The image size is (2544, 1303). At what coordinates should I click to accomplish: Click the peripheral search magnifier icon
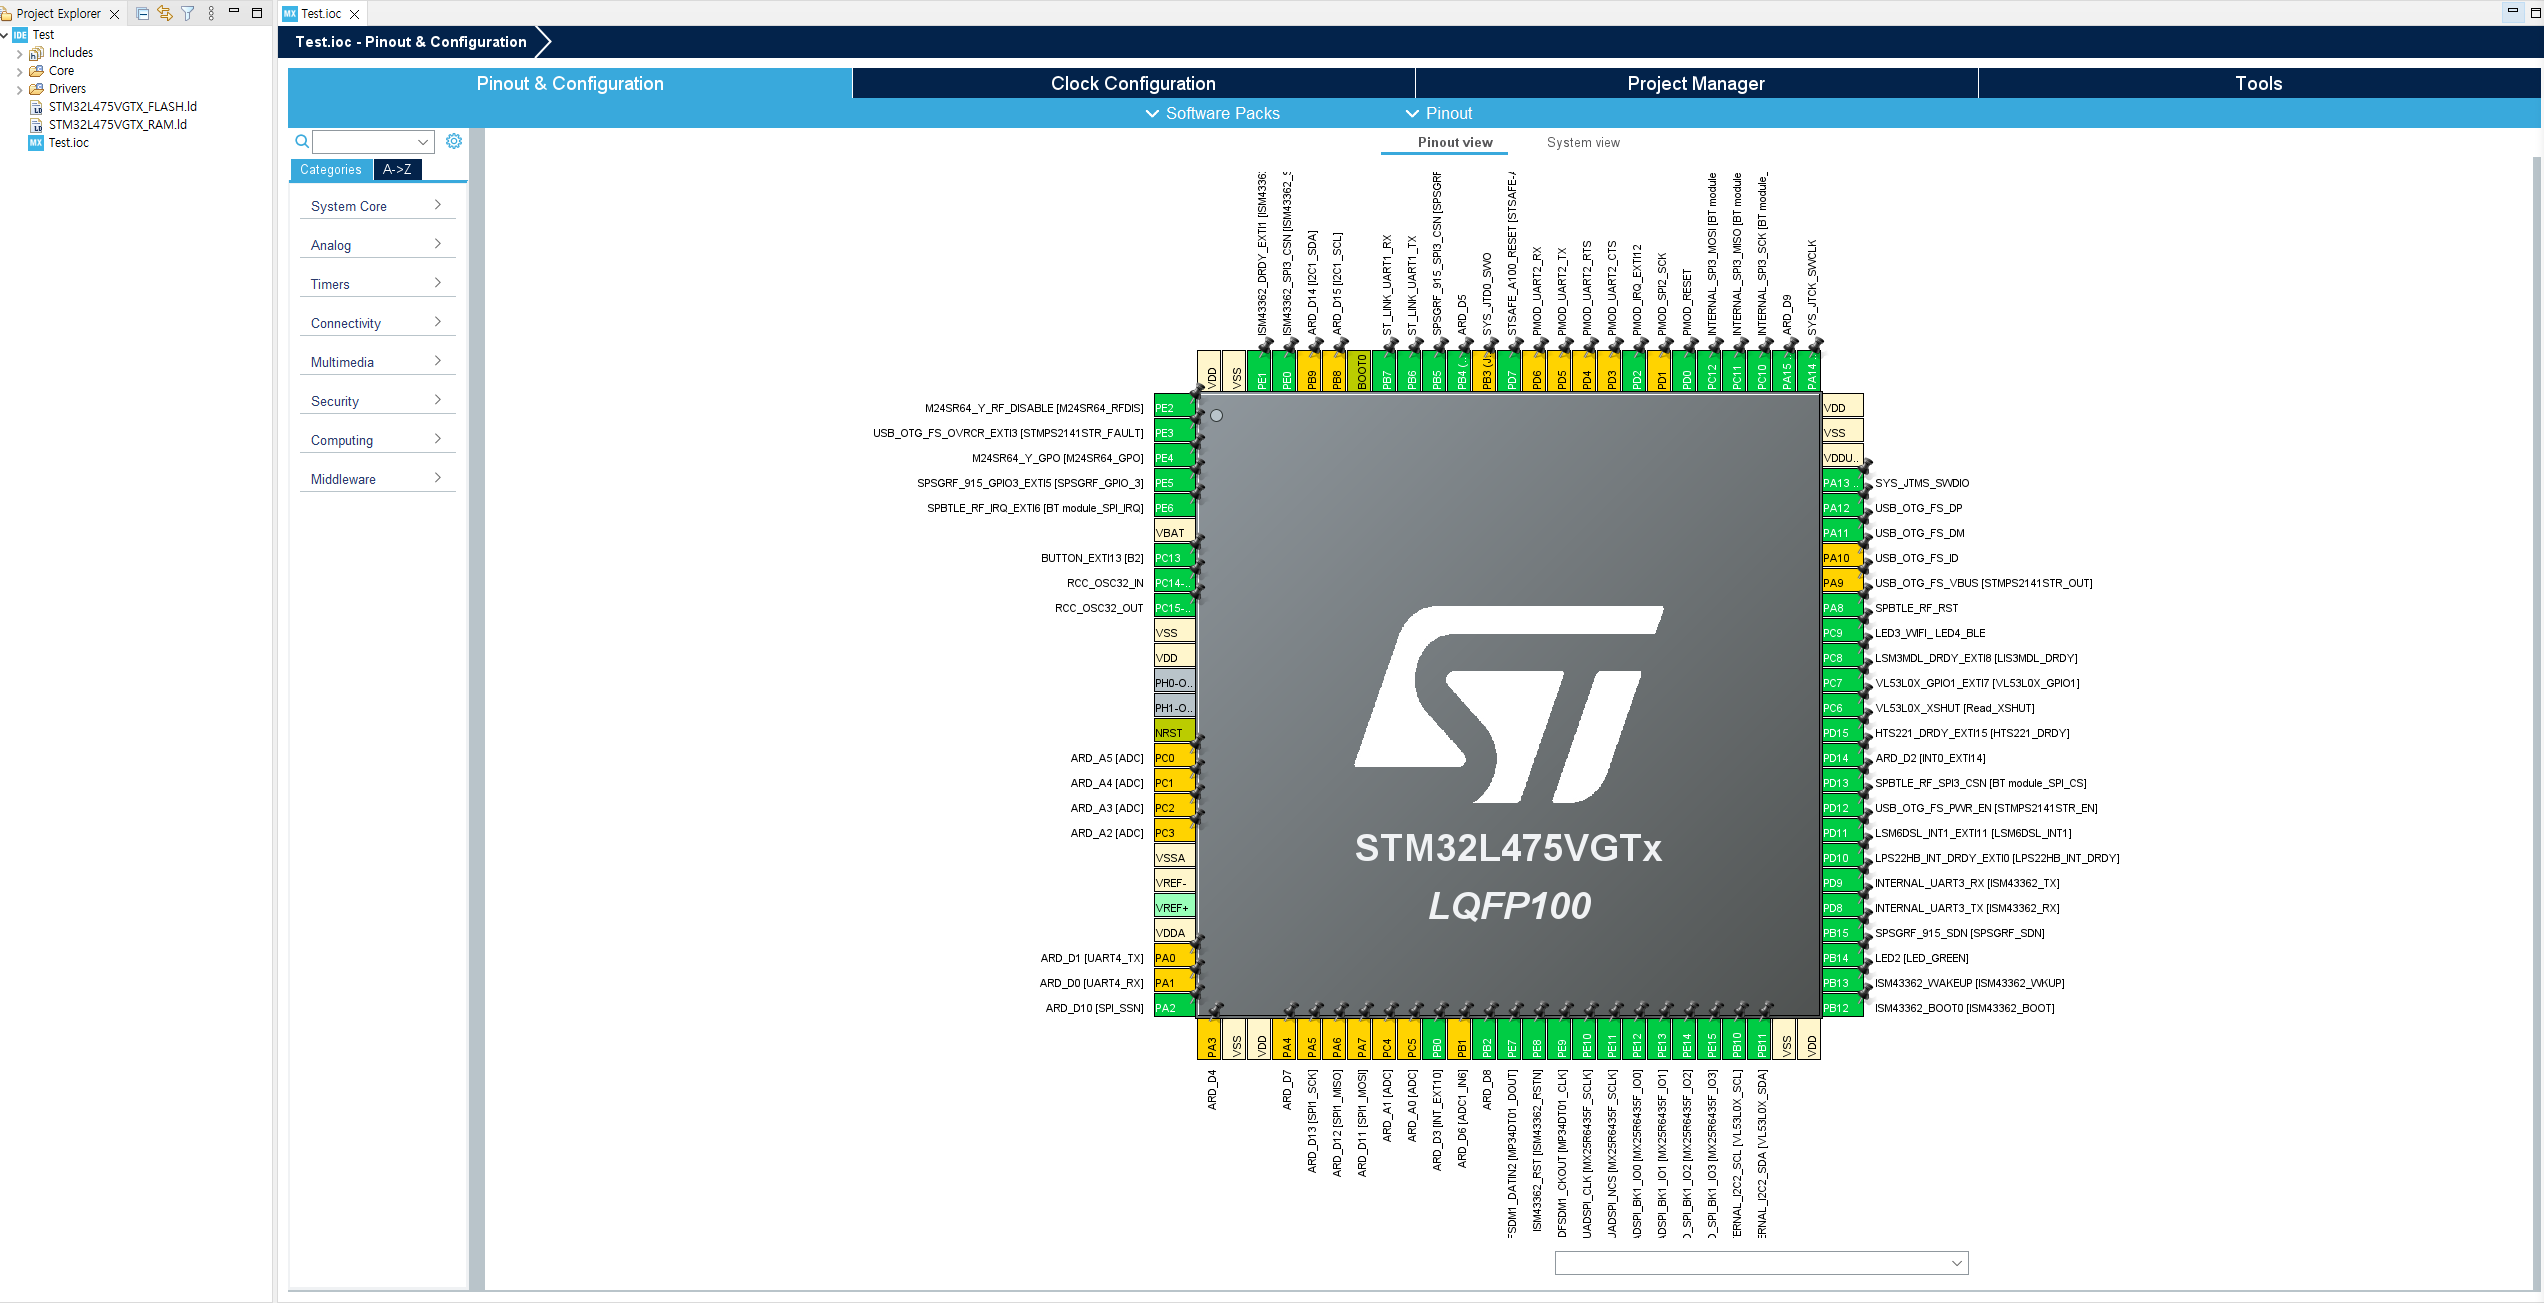point(301,141)
